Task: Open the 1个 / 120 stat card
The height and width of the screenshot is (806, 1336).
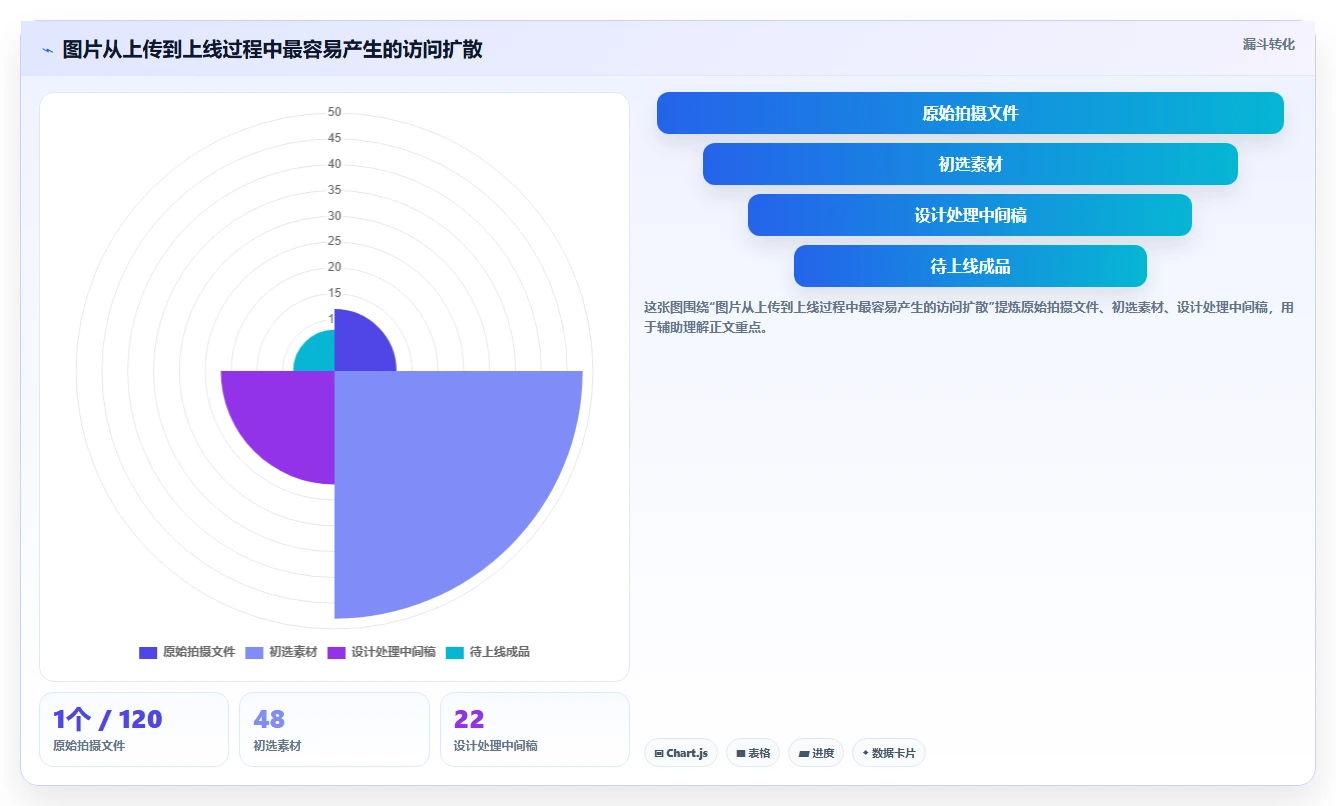Action: click(x=134, y=729)
